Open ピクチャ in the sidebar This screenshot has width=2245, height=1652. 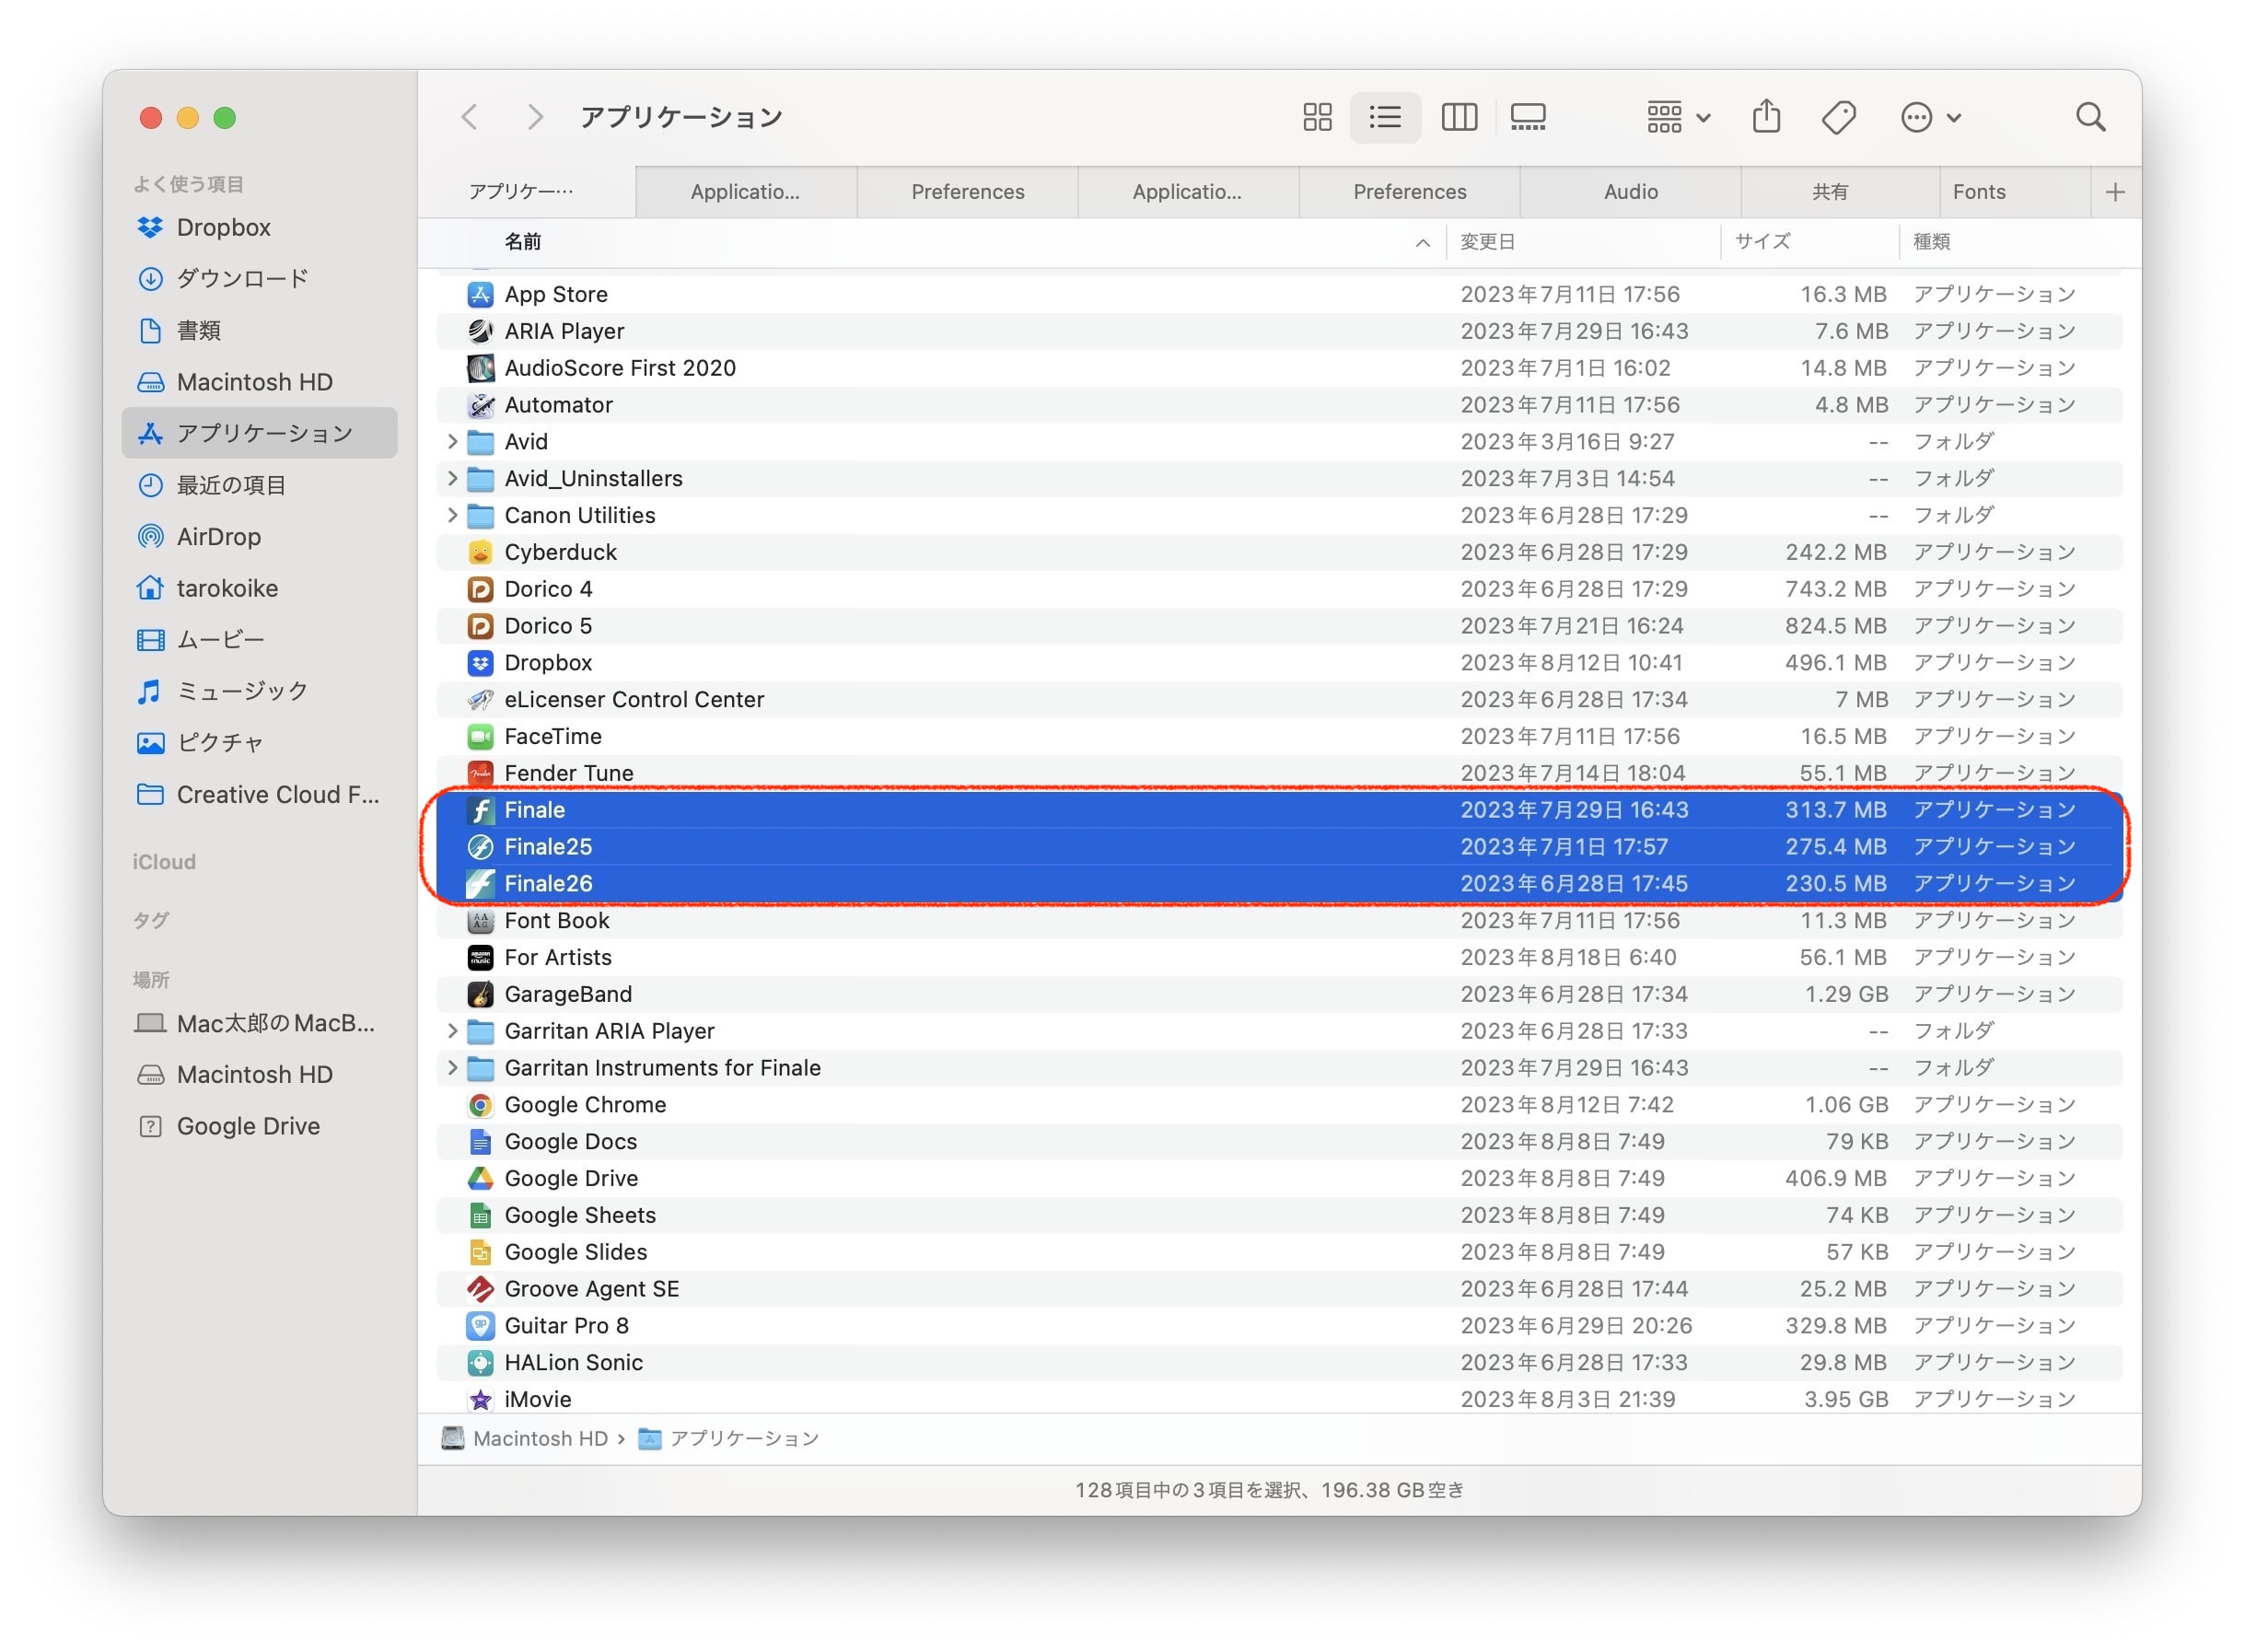point(260,742)
